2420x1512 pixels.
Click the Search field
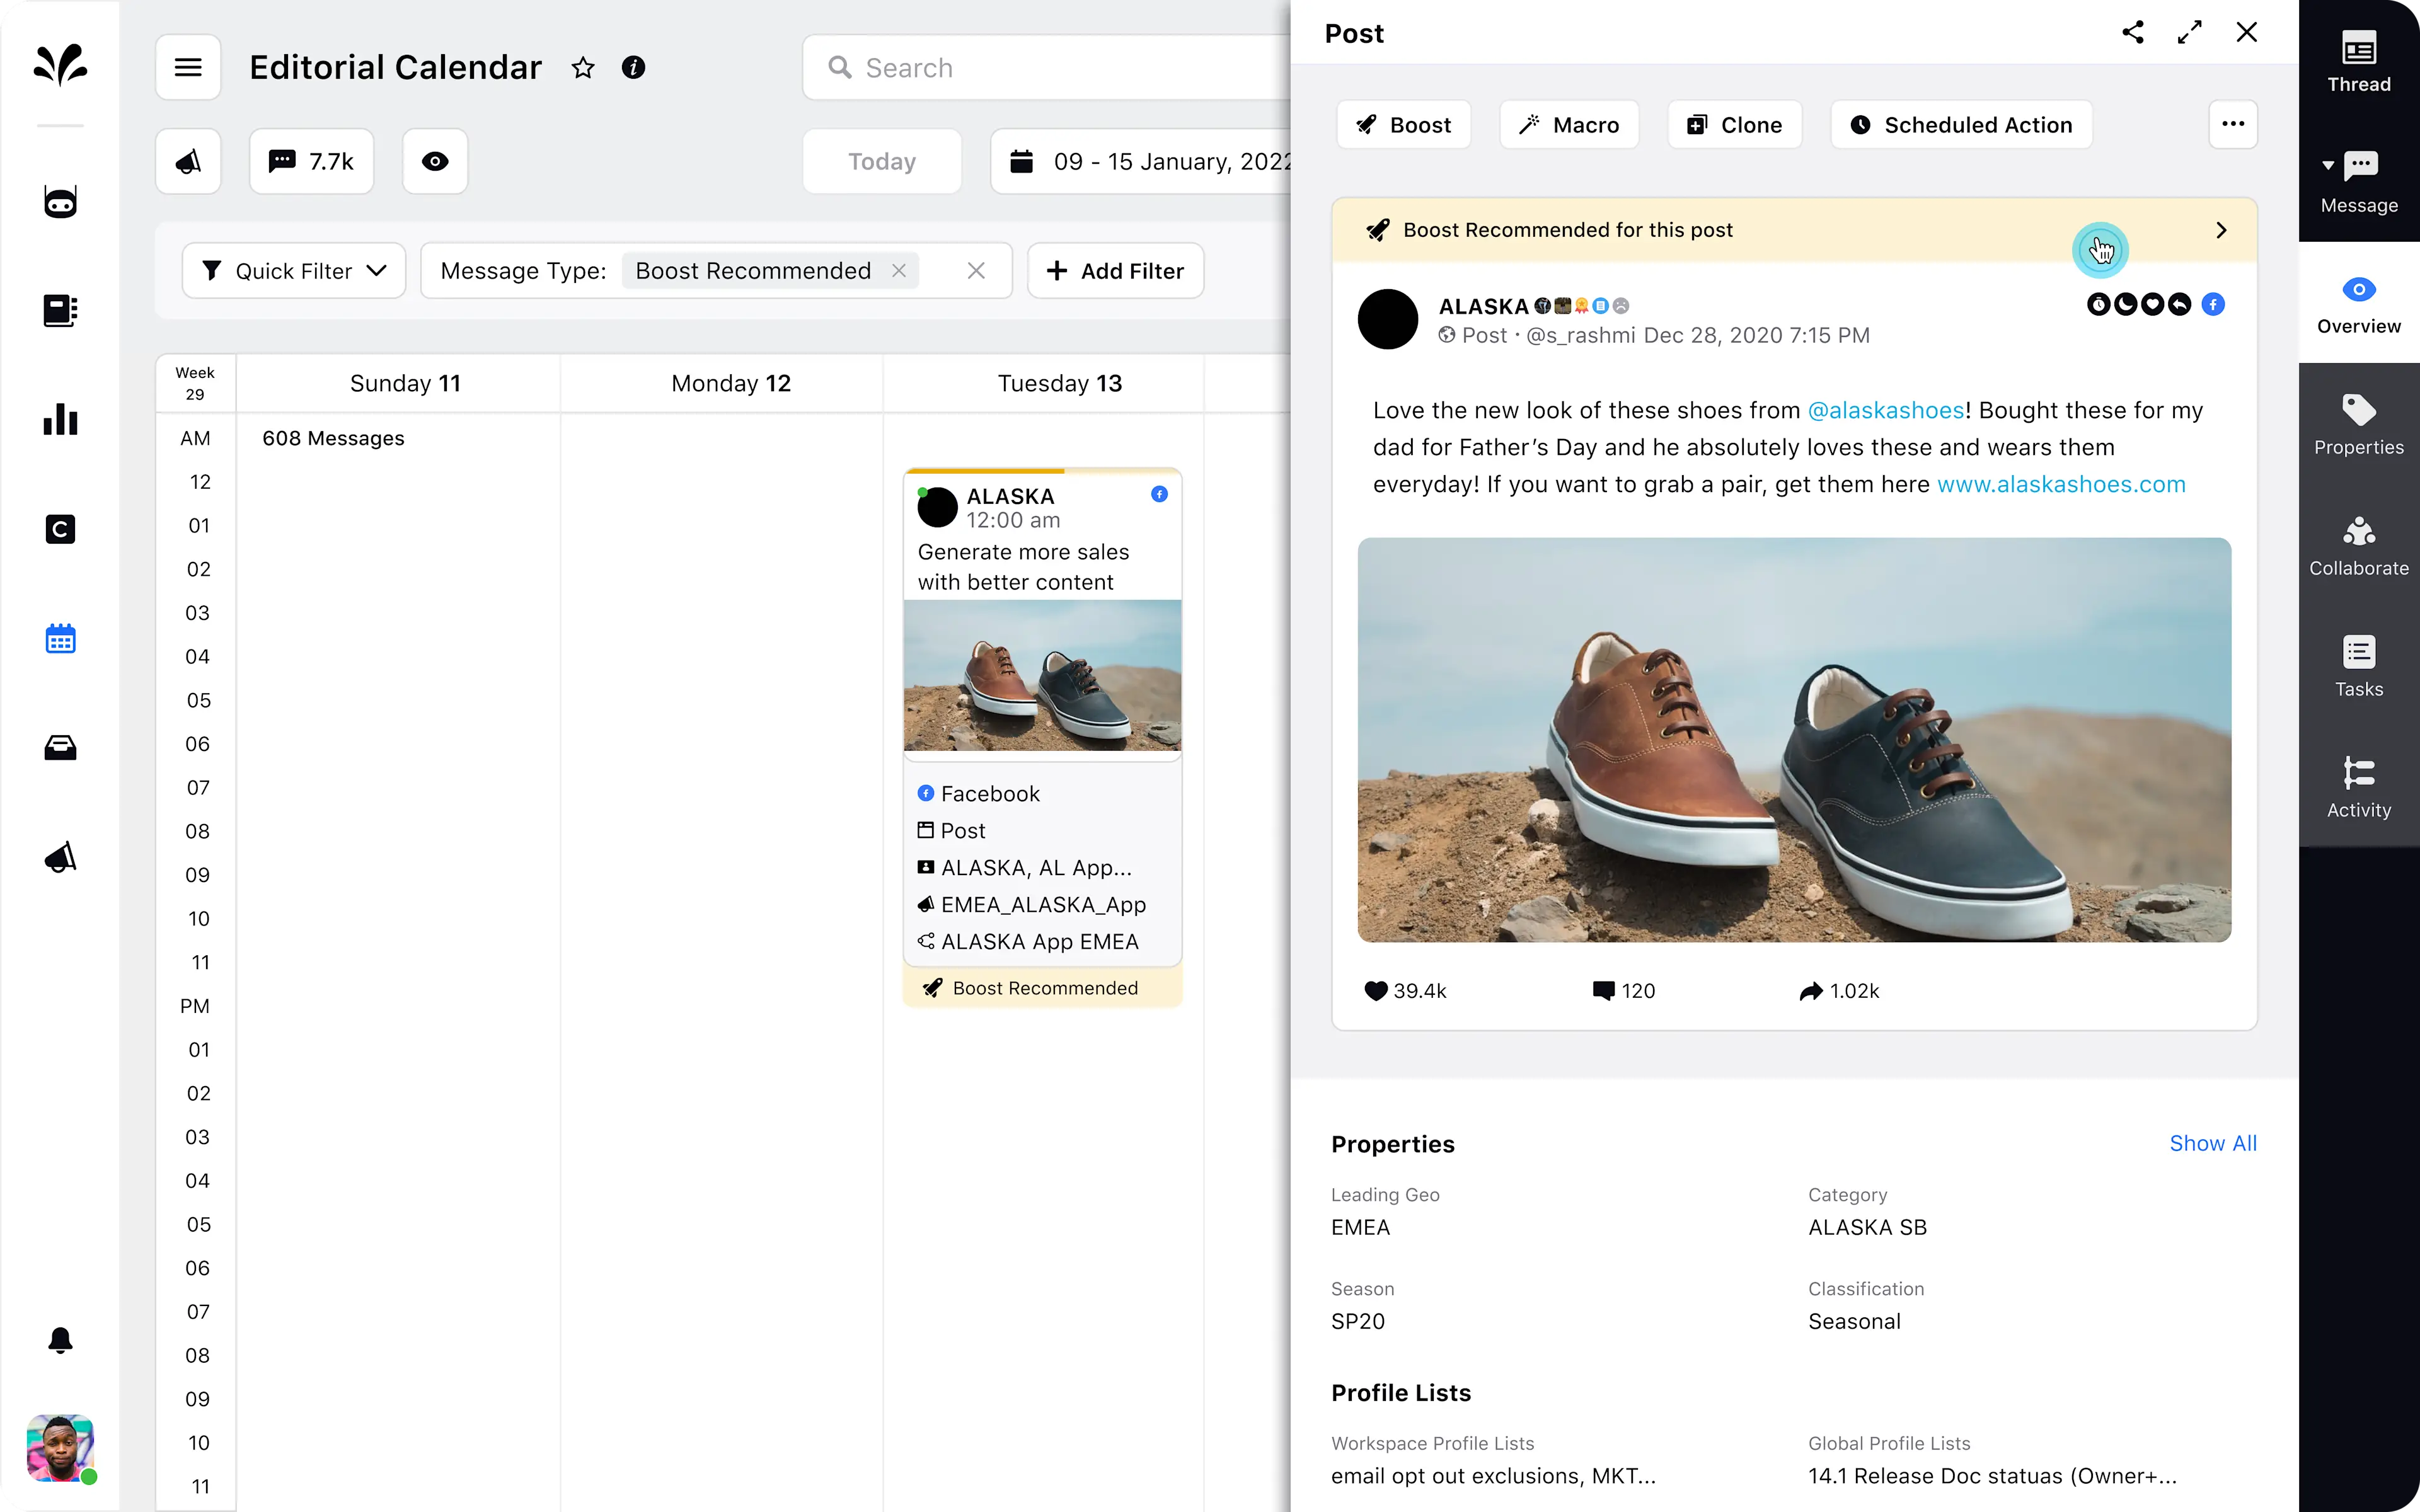pyautogui.click(x=1046, y=67)
